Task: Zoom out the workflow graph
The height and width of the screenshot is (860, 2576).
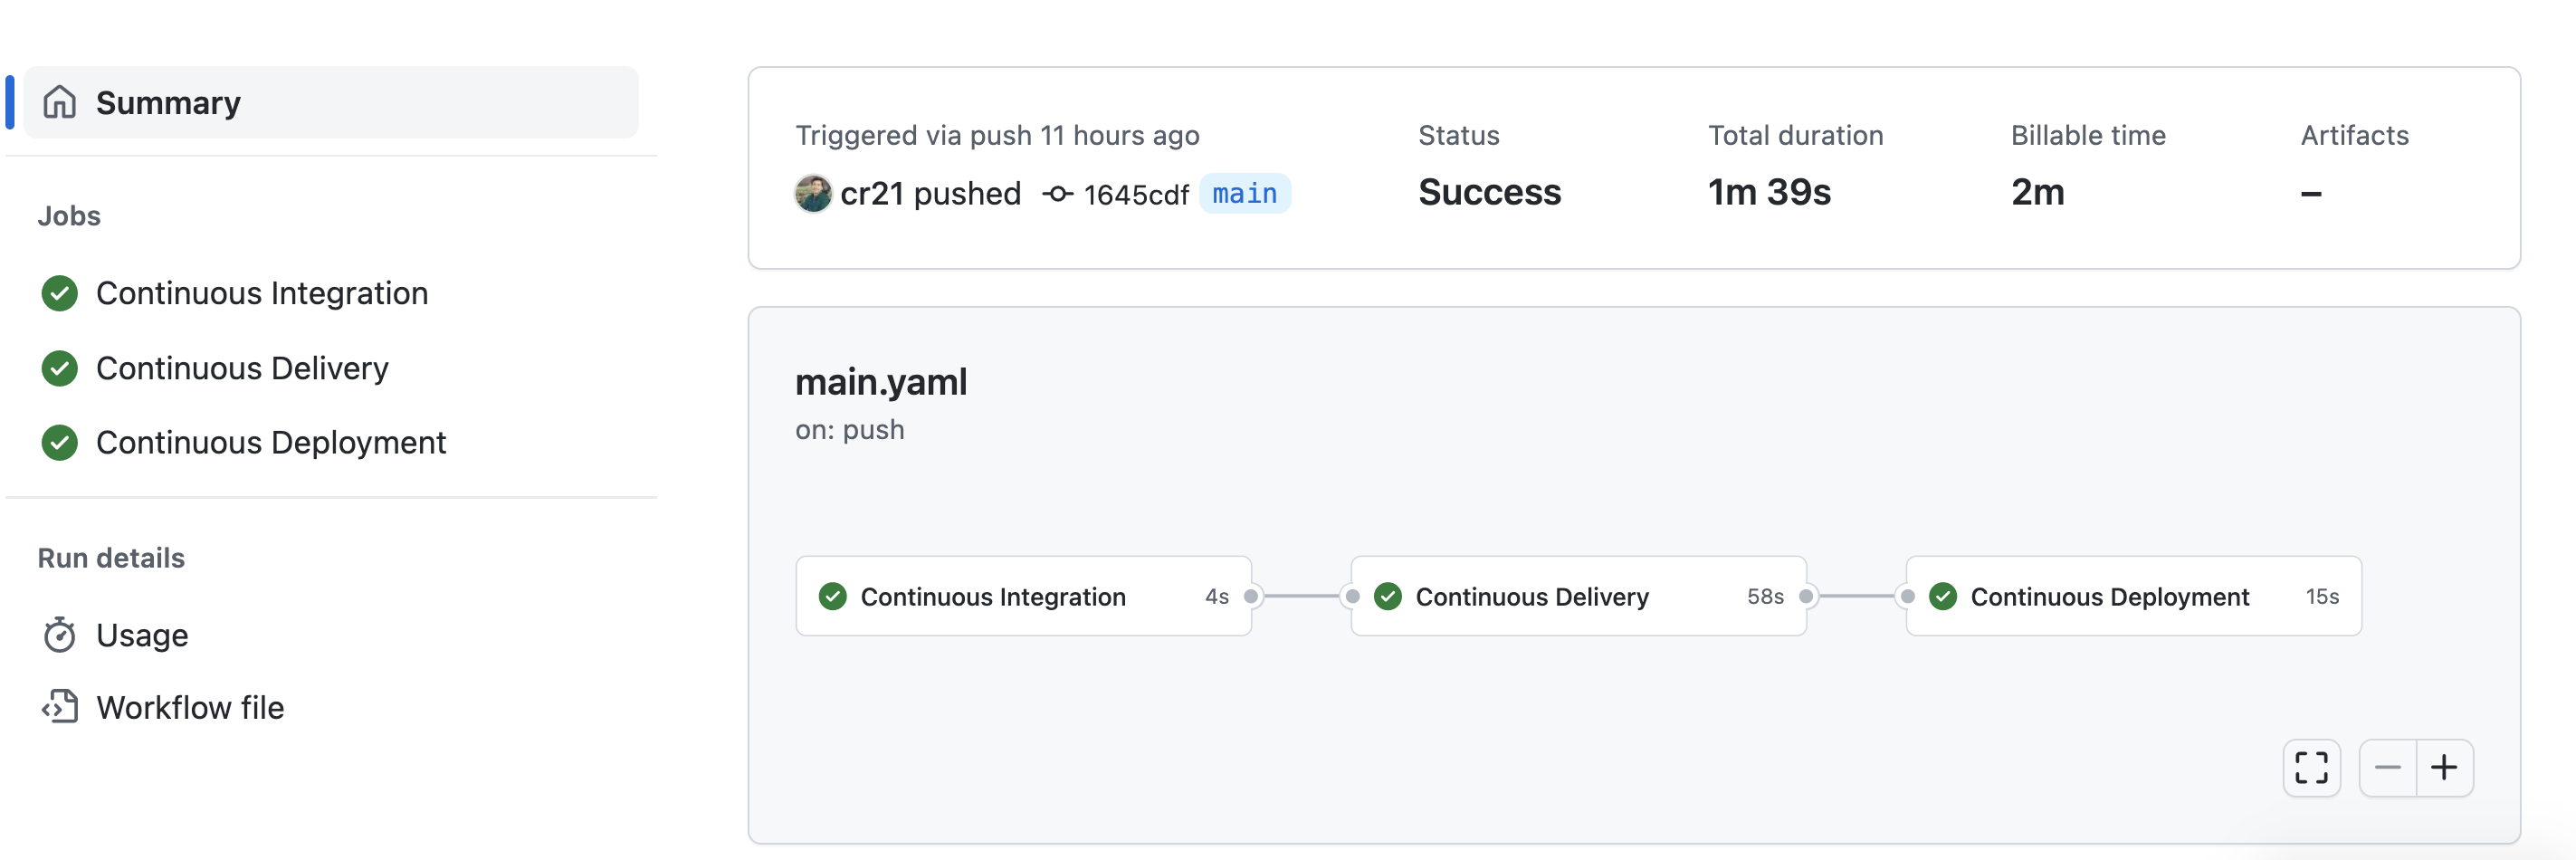Action: [x=2387, y=768]
